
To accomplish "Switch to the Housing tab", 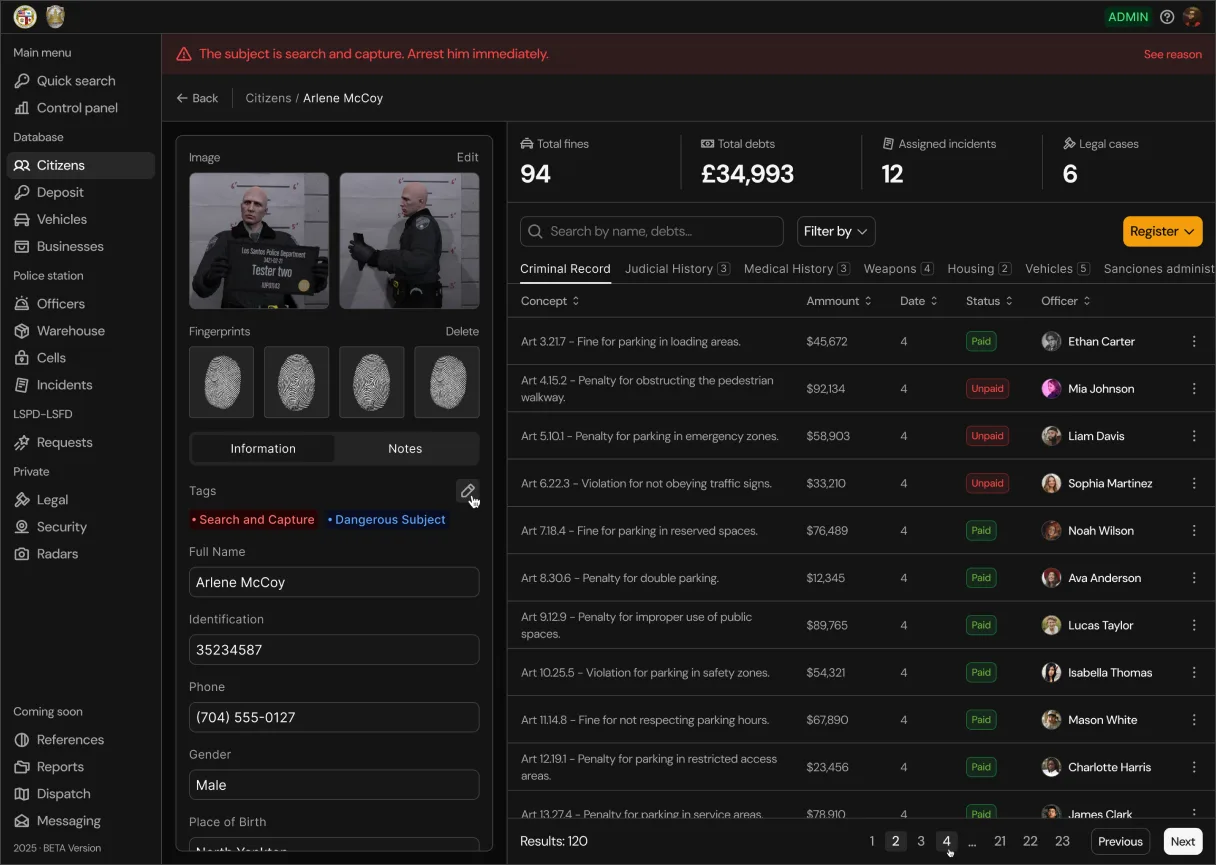I will tap(979, 269).
